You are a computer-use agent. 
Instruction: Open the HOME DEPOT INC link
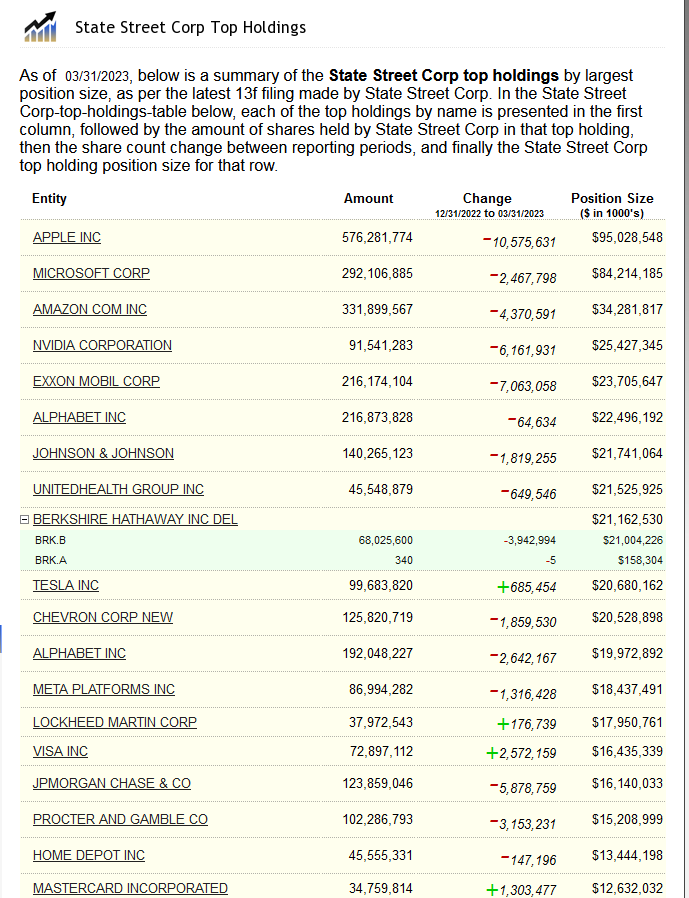pyautogui.click(x=89, y=856)
